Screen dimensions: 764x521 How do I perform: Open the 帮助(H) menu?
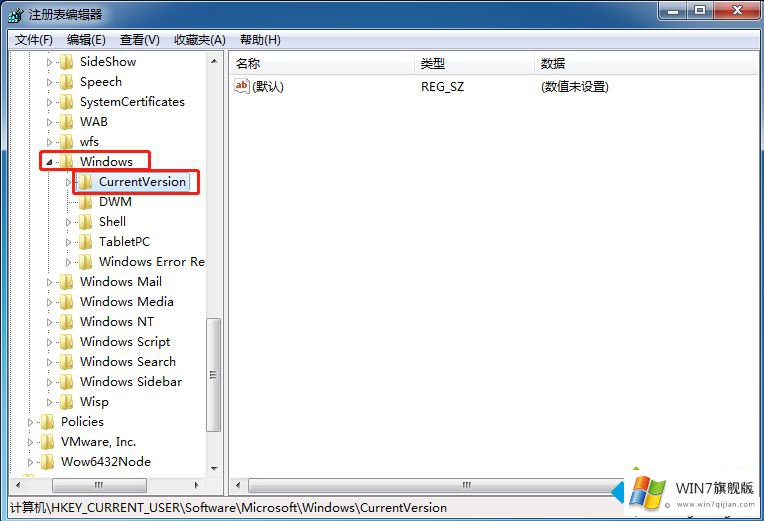tap(260, 40)
